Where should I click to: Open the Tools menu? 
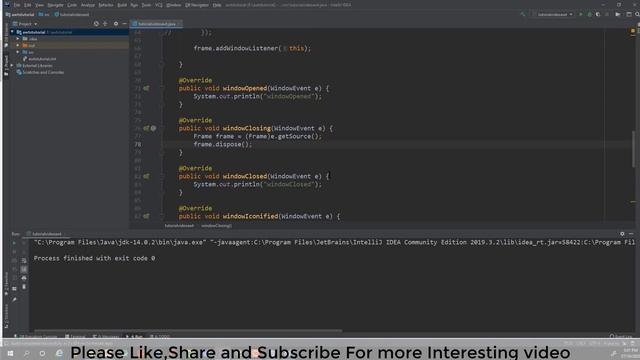(146, 5)
